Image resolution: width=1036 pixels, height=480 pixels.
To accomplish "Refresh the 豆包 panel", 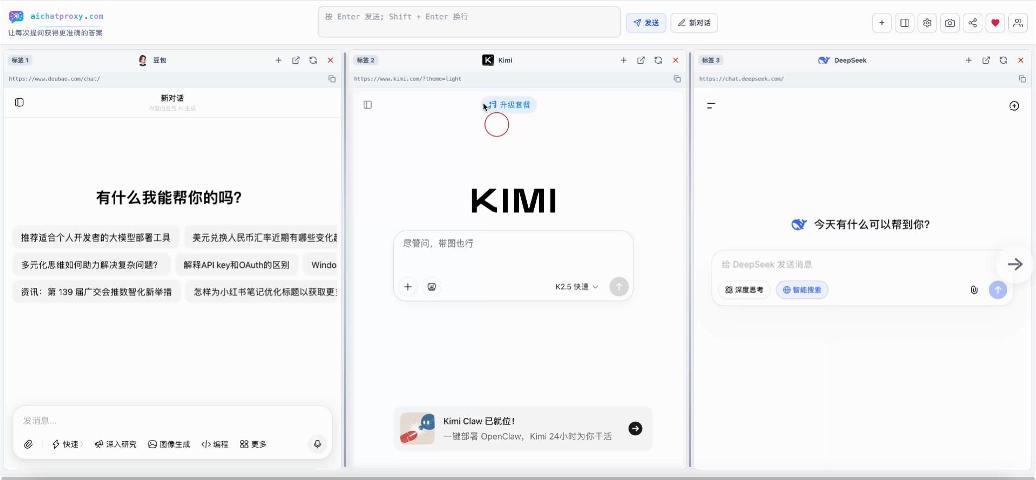I will (x=313, y=60).
